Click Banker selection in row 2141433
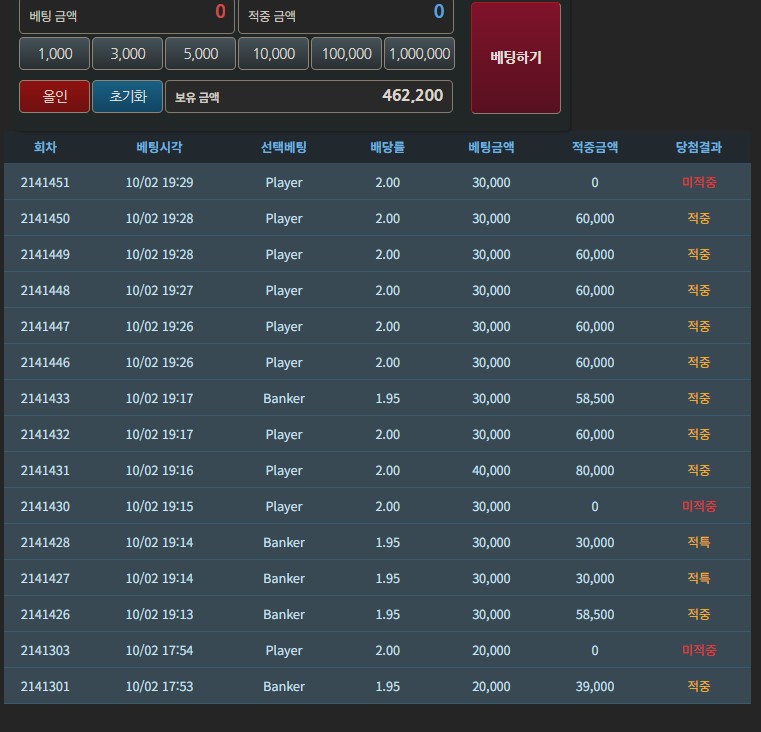 [x=284, y=399]
